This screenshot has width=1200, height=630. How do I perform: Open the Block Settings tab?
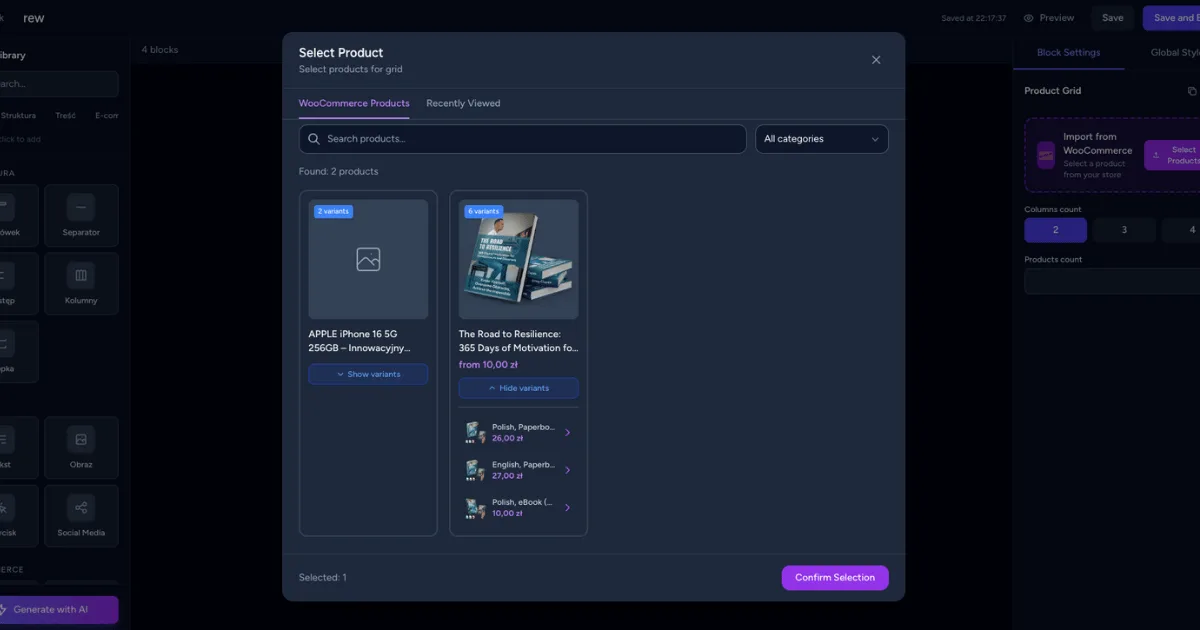pyautogui.click(x=1068, y=53)
